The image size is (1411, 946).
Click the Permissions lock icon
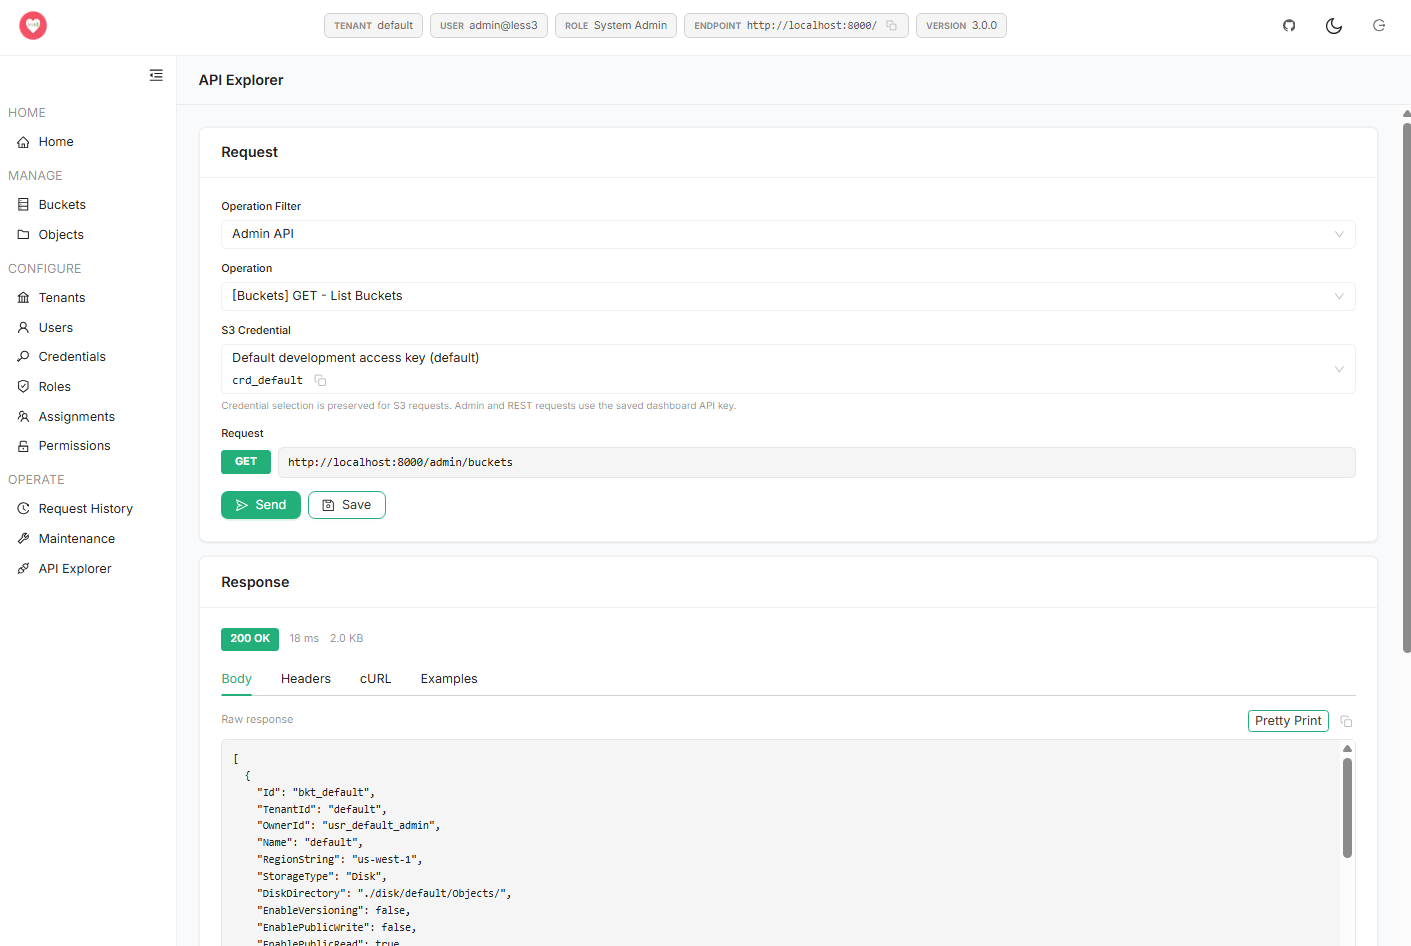(23, 446)
